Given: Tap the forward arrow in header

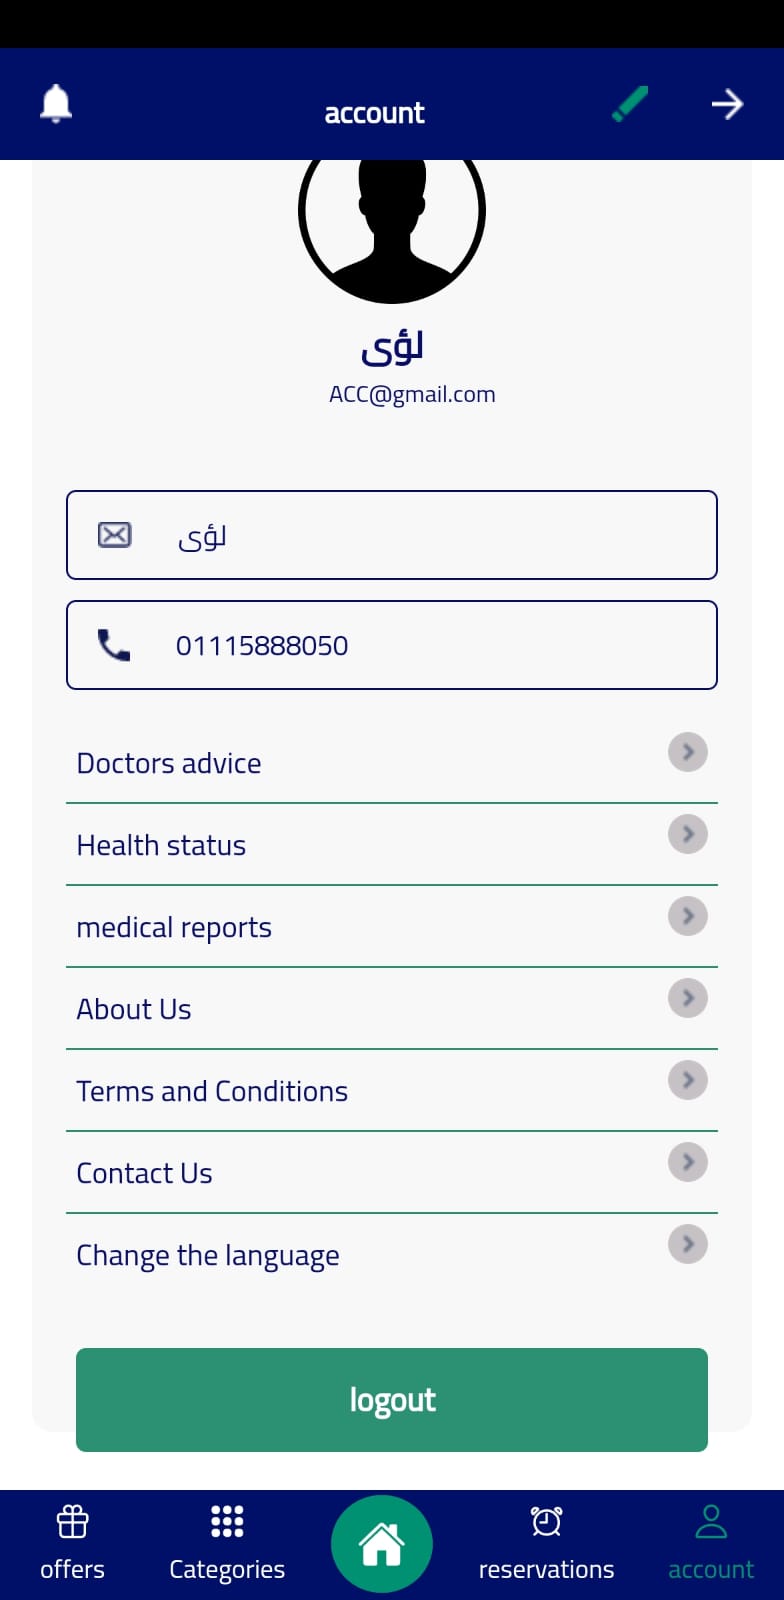Looking at the screenshot, I should coord(727,104).
